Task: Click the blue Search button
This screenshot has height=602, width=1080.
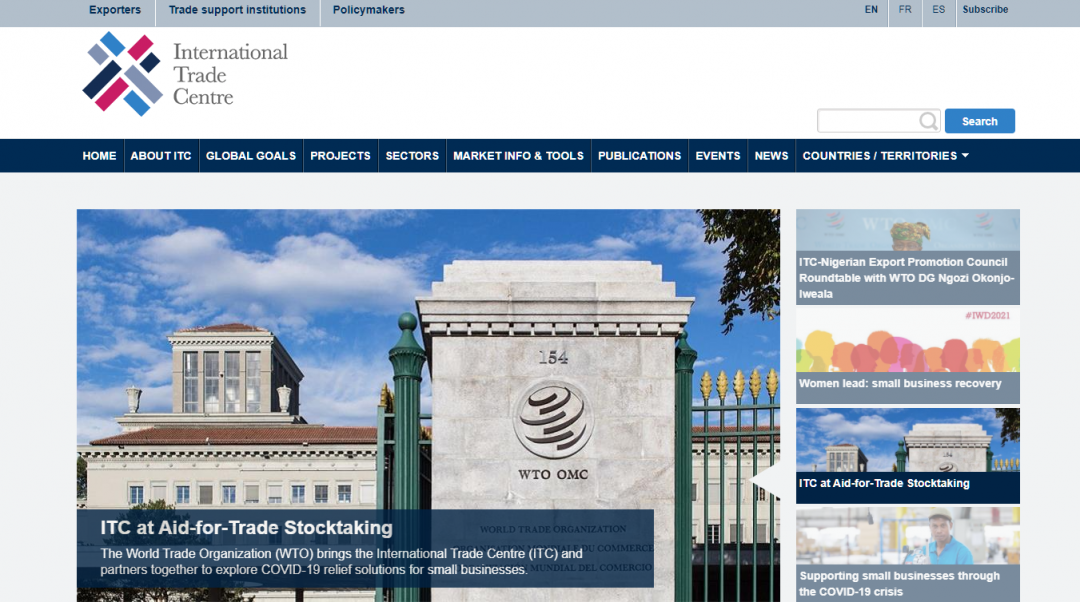Action: pos(979,121)
